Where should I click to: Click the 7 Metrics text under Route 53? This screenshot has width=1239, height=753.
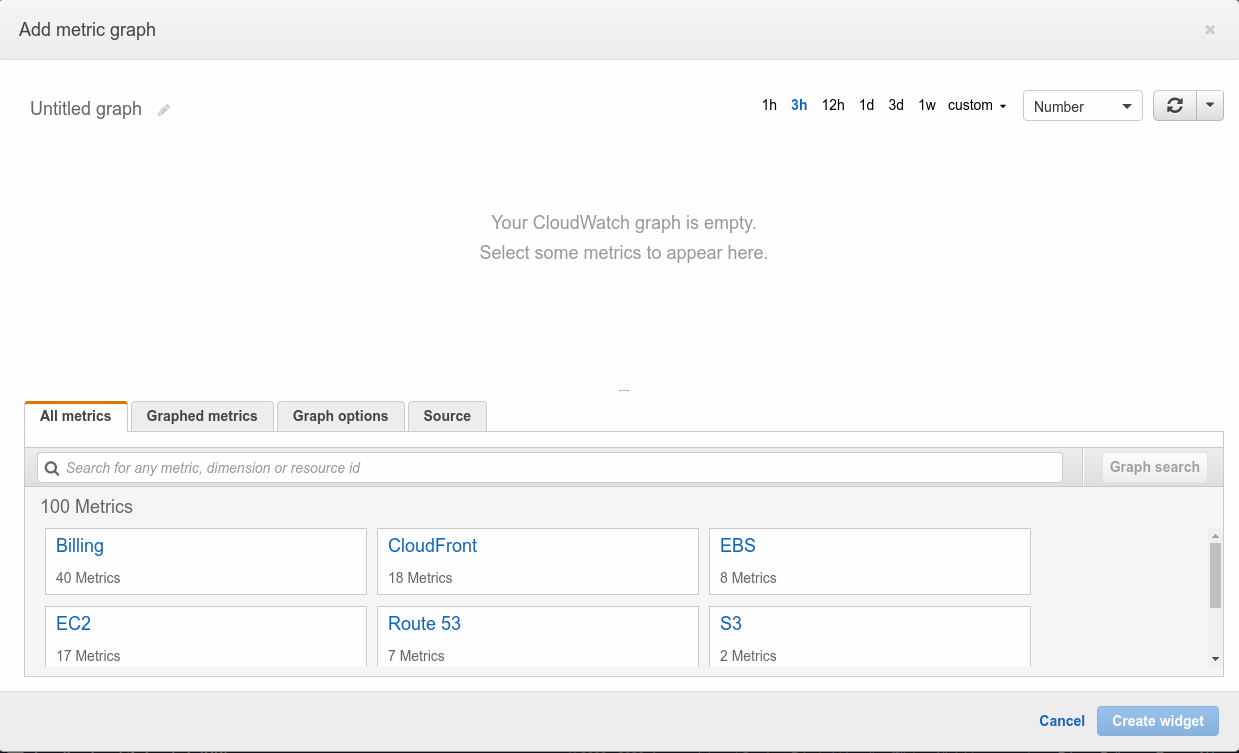(416, 656)
